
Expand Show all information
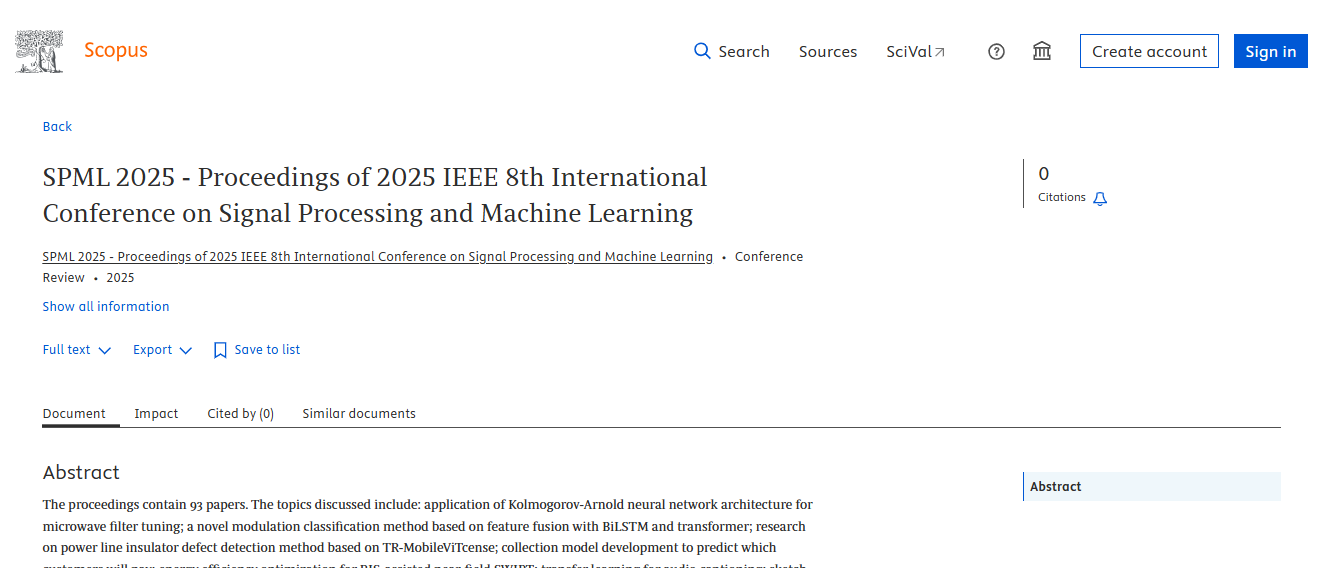click(106, 307)
